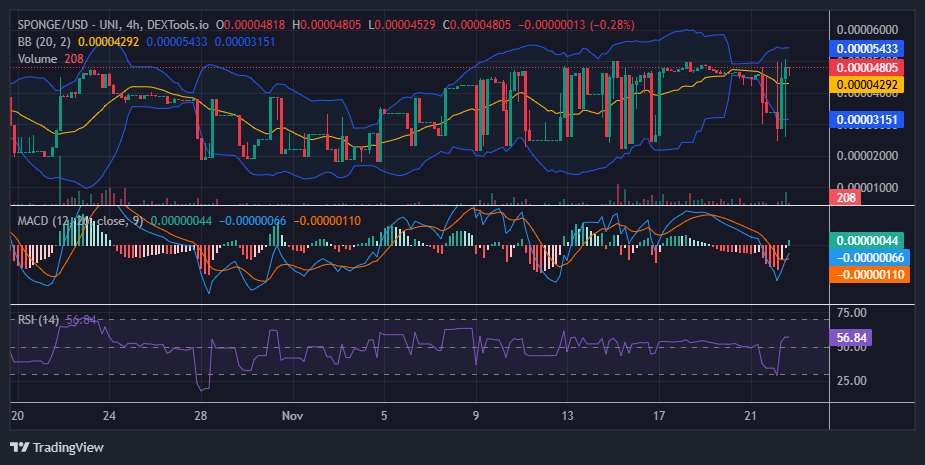This screenshot has width=925, height=465.
Task: Click the Volume indicator label
Action: point(37,59)
